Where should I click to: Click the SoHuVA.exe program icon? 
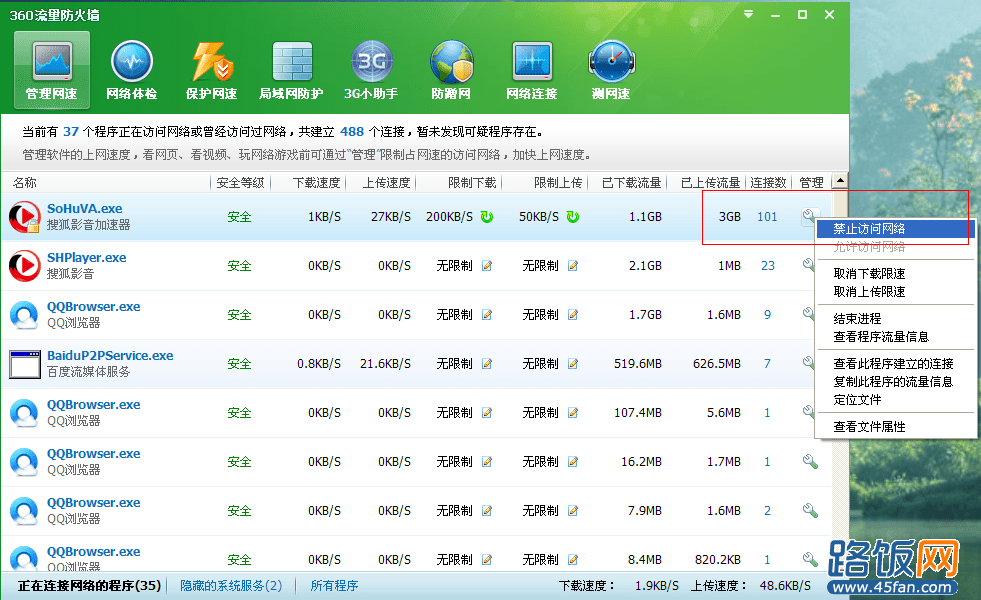click(x=25, y=216)
